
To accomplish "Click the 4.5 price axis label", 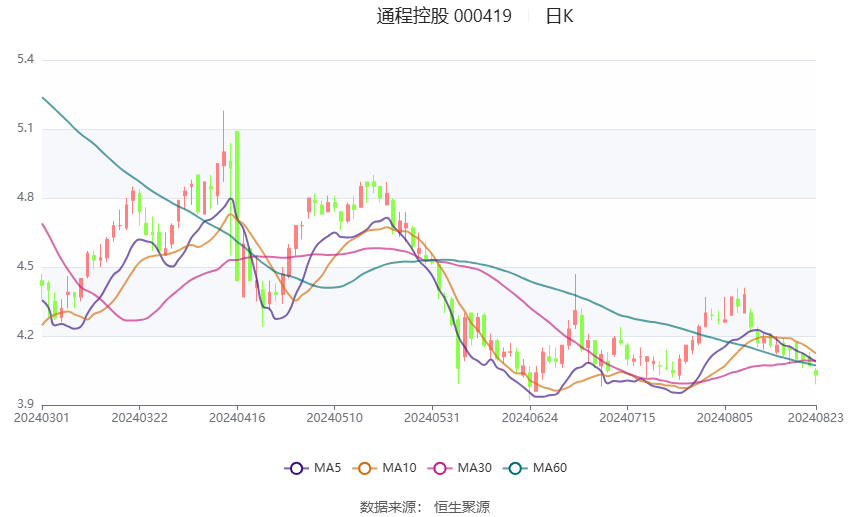I will [25, 266].
